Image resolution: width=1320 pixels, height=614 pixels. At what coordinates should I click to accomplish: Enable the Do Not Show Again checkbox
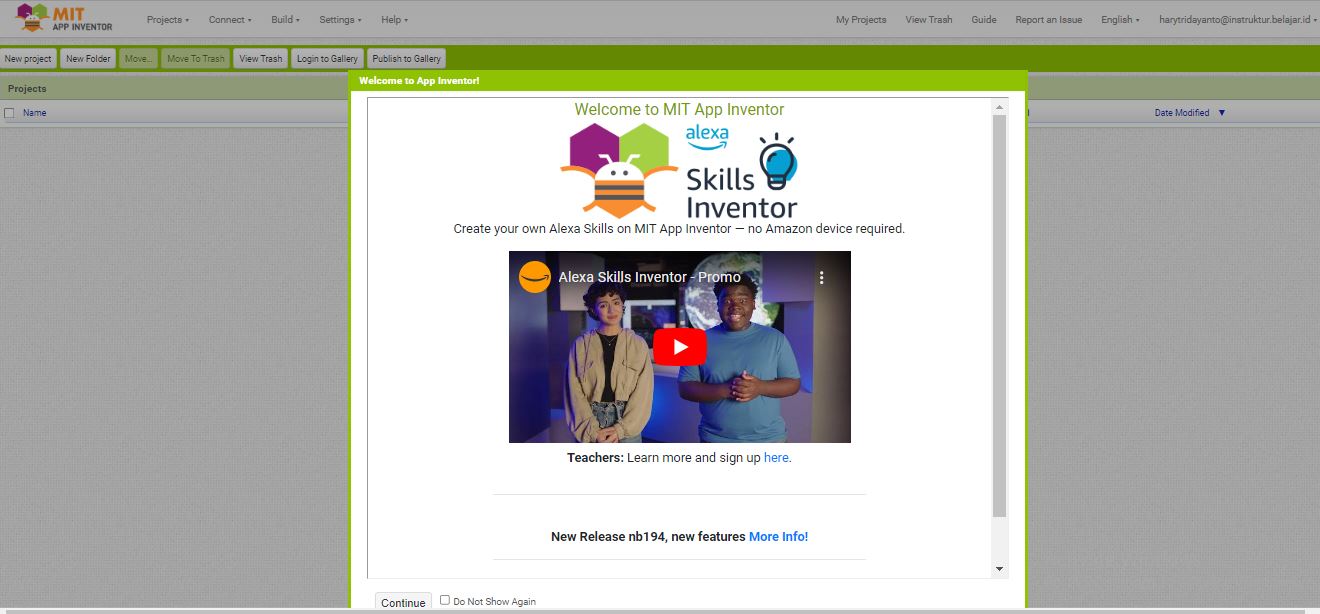click(444, 599)
